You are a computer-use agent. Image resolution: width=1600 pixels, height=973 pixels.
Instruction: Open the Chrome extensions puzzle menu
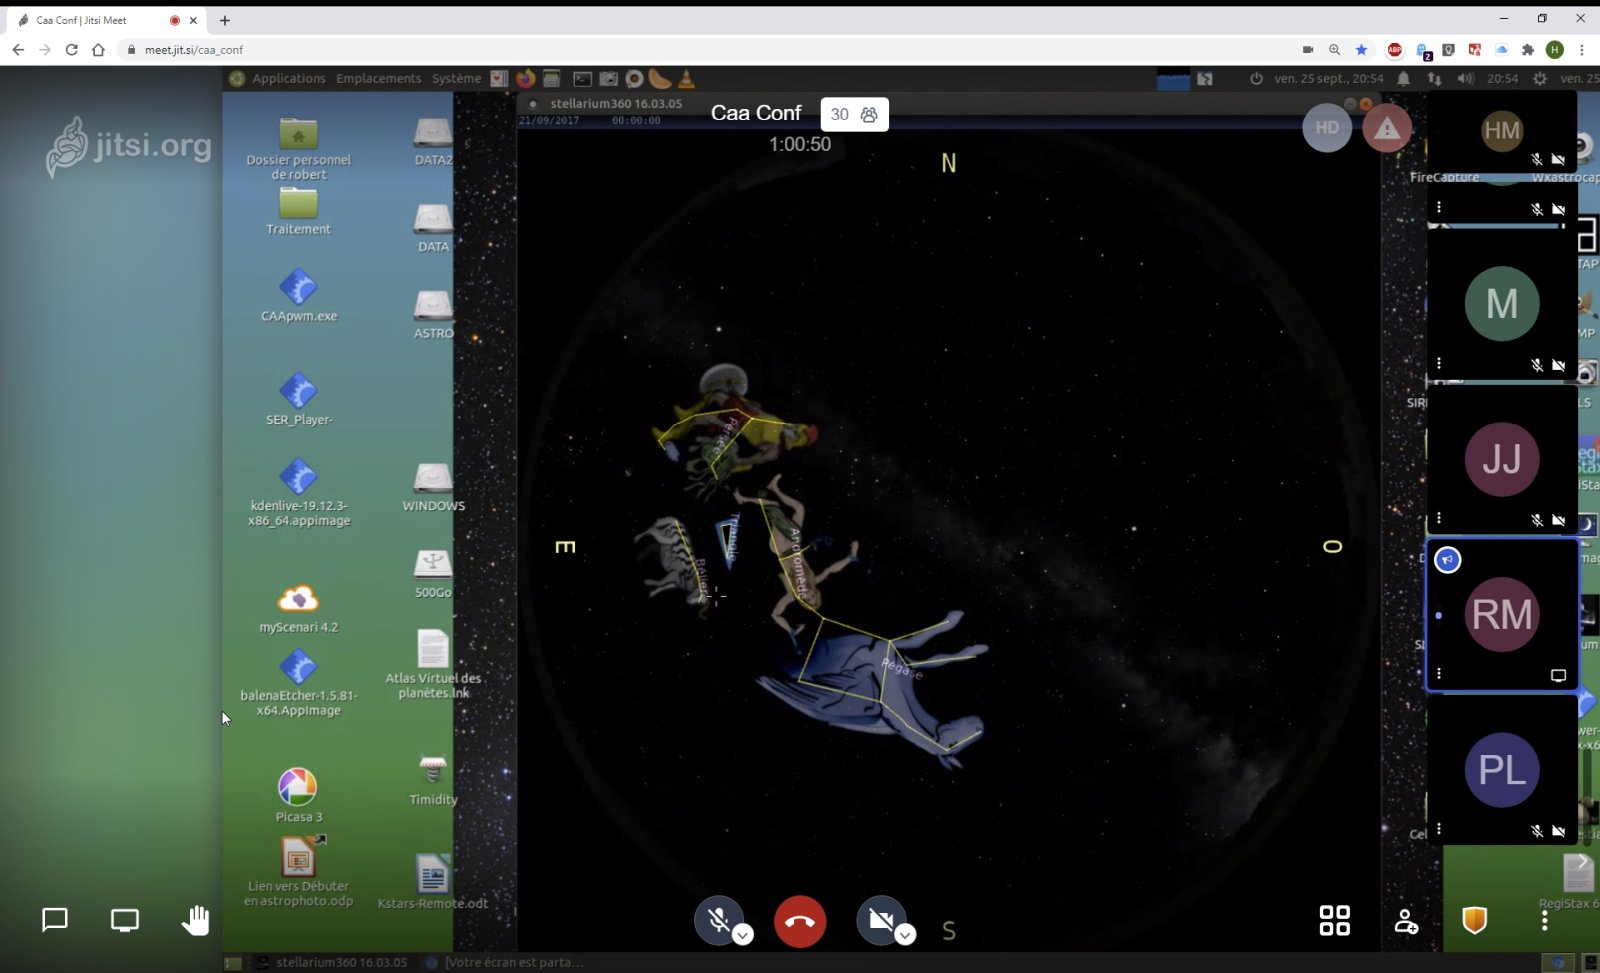click(1527, 49)
